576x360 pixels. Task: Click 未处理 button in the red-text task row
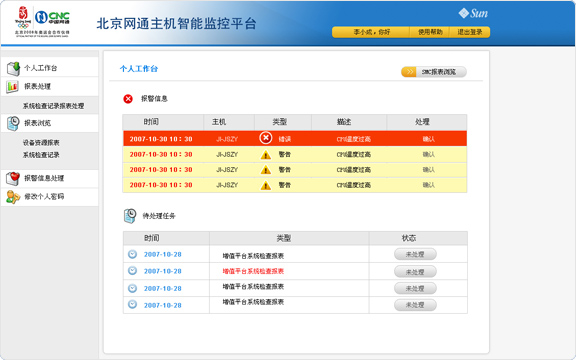415,272
